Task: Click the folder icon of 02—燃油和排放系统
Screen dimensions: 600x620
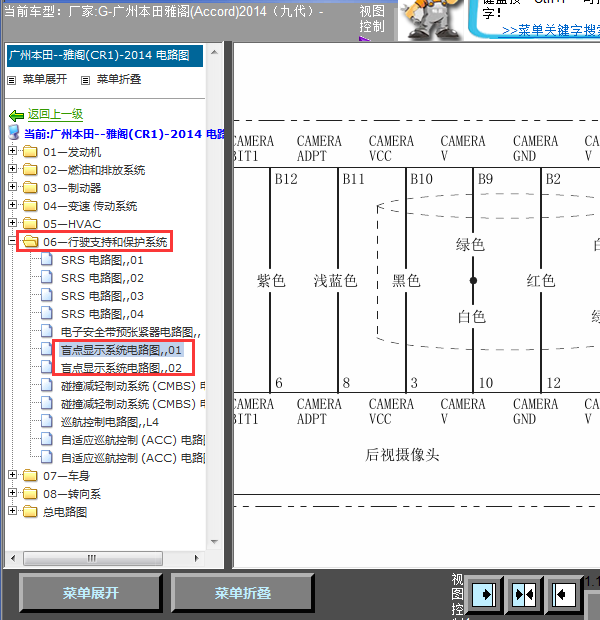Action: tap(30, 170)
